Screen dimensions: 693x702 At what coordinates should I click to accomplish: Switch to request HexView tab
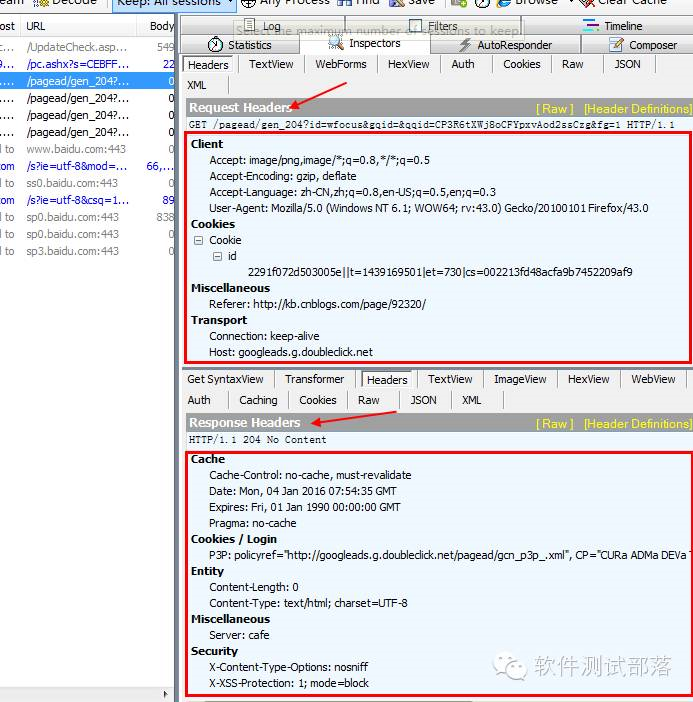pyautogui.click(x=408, y=64)
